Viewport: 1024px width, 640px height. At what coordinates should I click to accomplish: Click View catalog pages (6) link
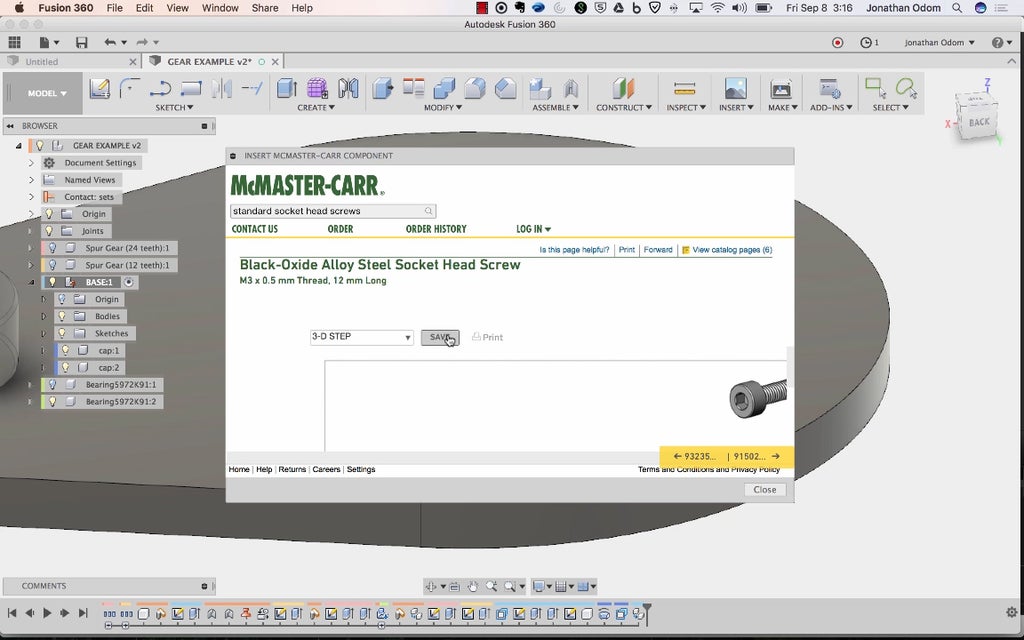[x=731, y=249]
